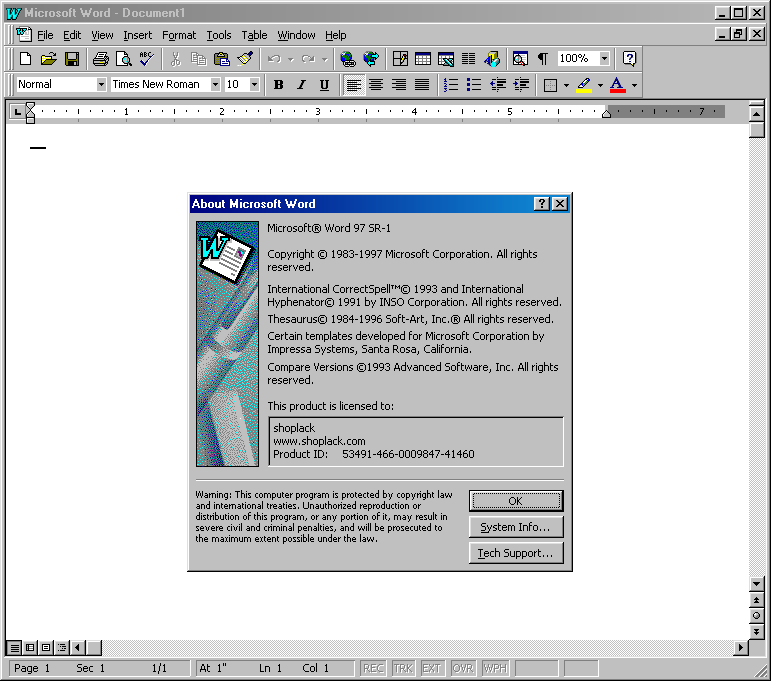Apply the red Font Color

coord(618,85)
